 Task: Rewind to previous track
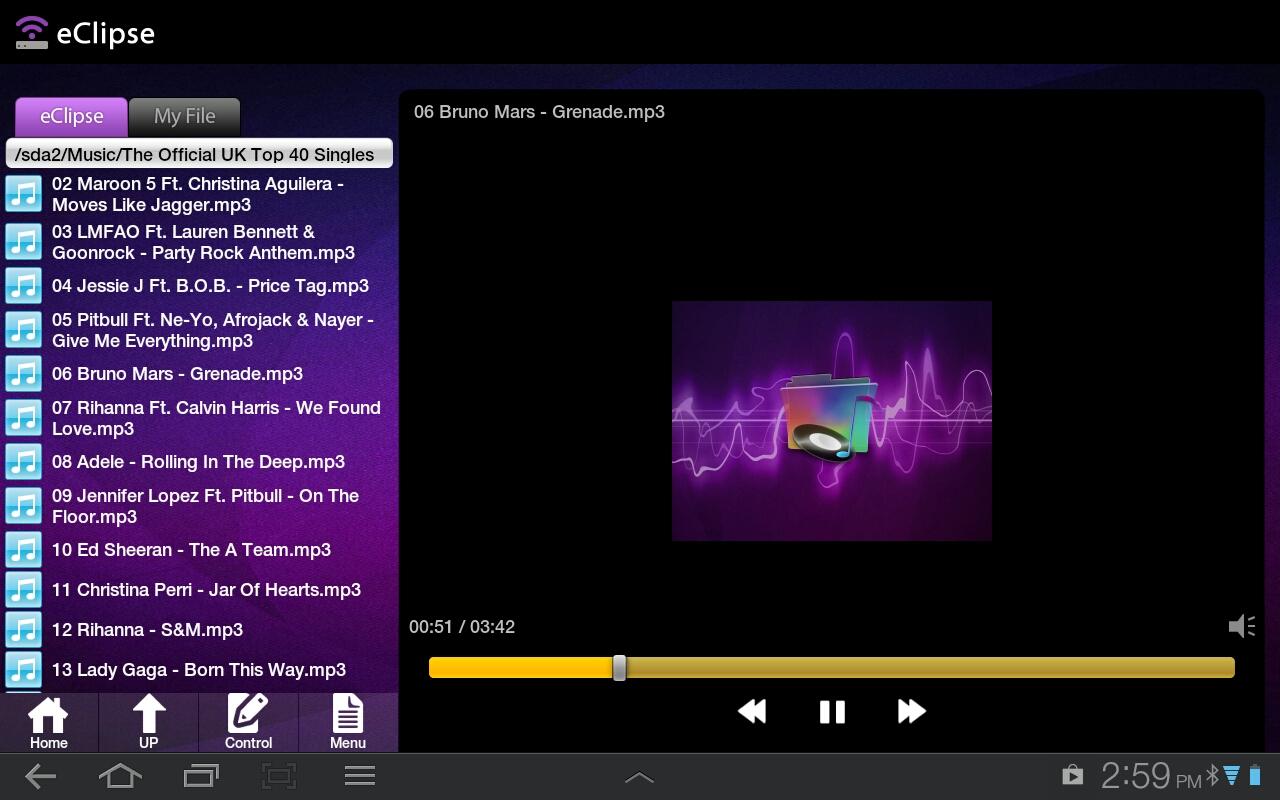pyautogui.click(x=752, y=711)
